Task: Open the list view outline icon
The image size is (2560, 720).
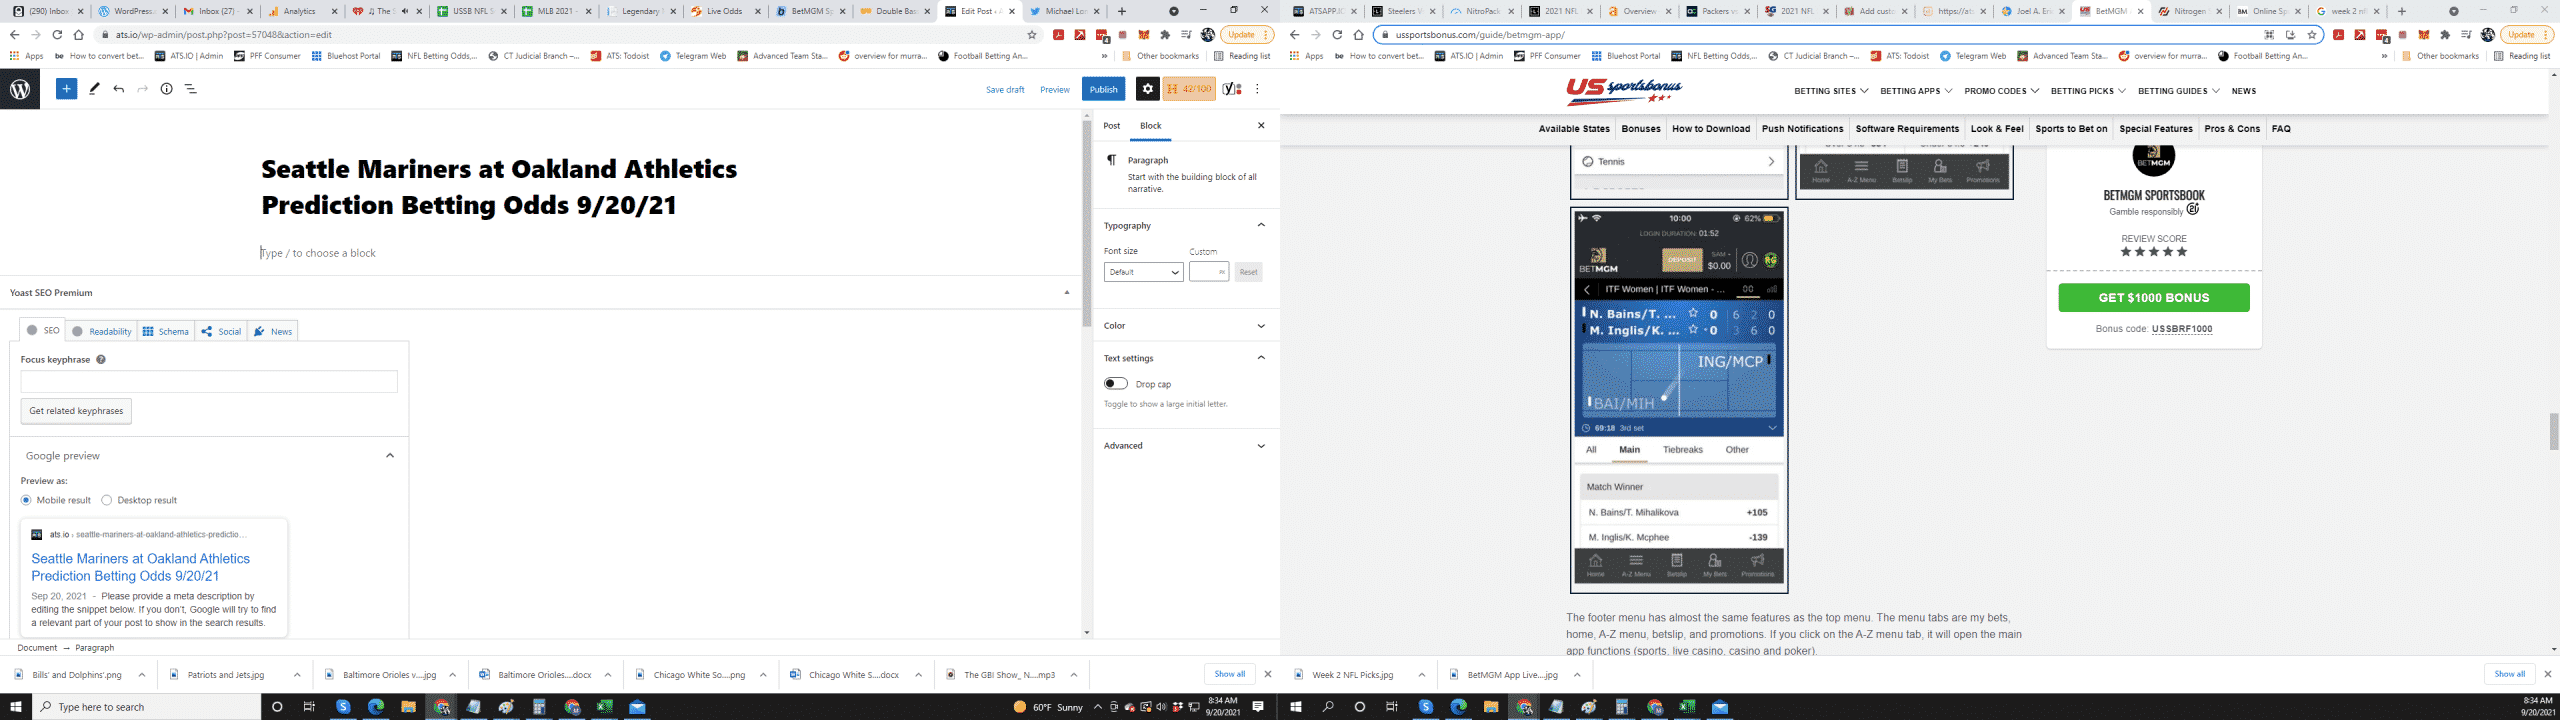Action: tap(191, 89)
